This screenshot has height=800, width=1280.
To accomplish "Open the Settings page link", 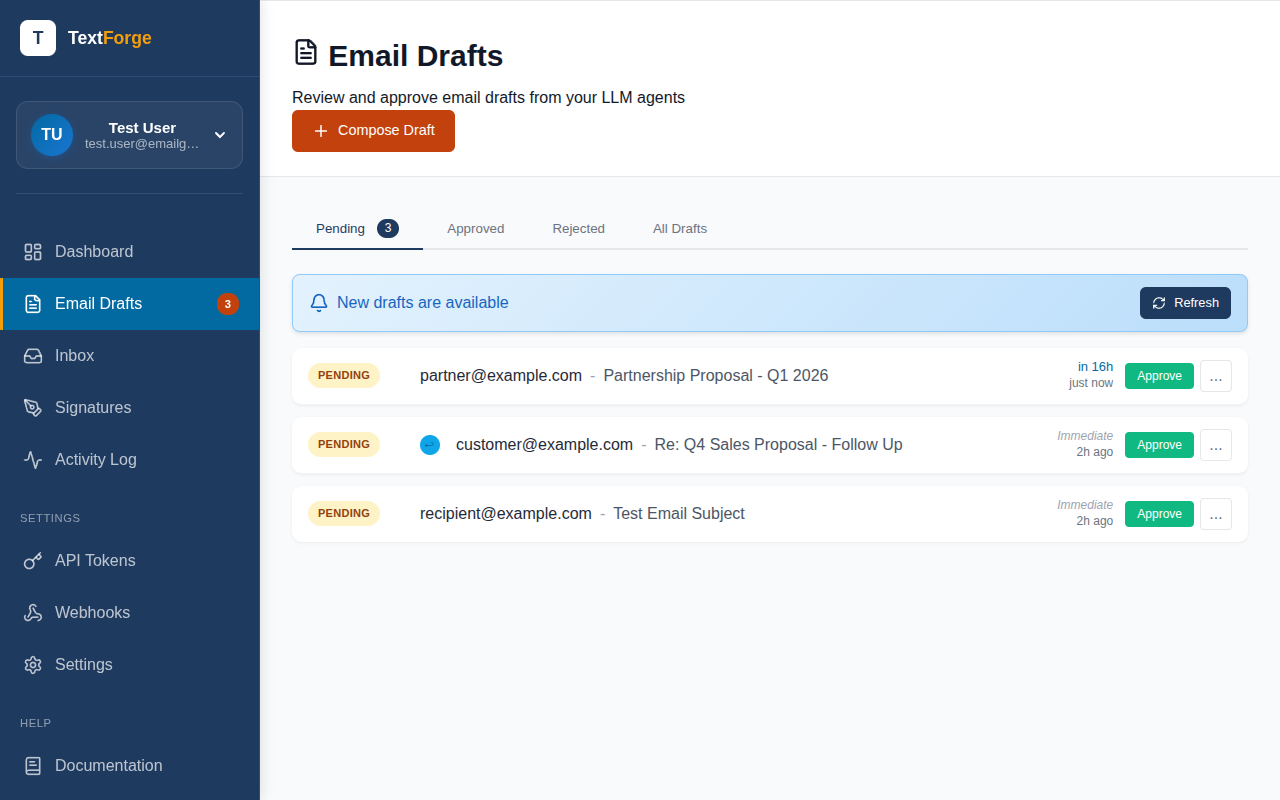I will (130, 665).
